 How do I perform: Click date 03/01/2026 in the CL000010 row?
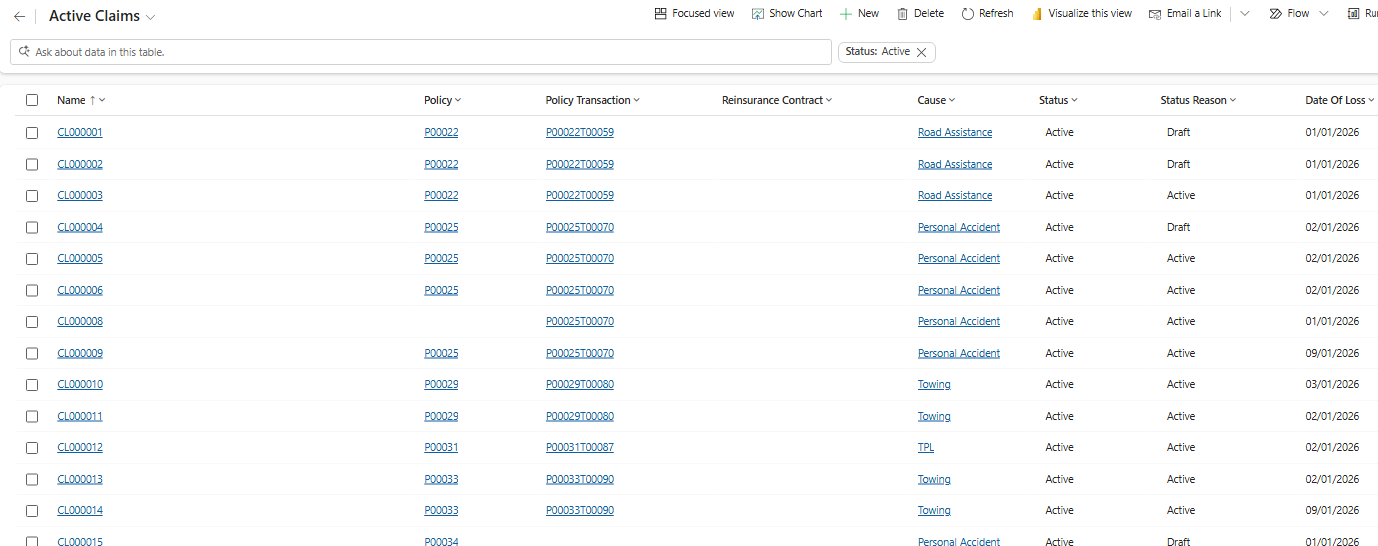(x=1332, y=384)
